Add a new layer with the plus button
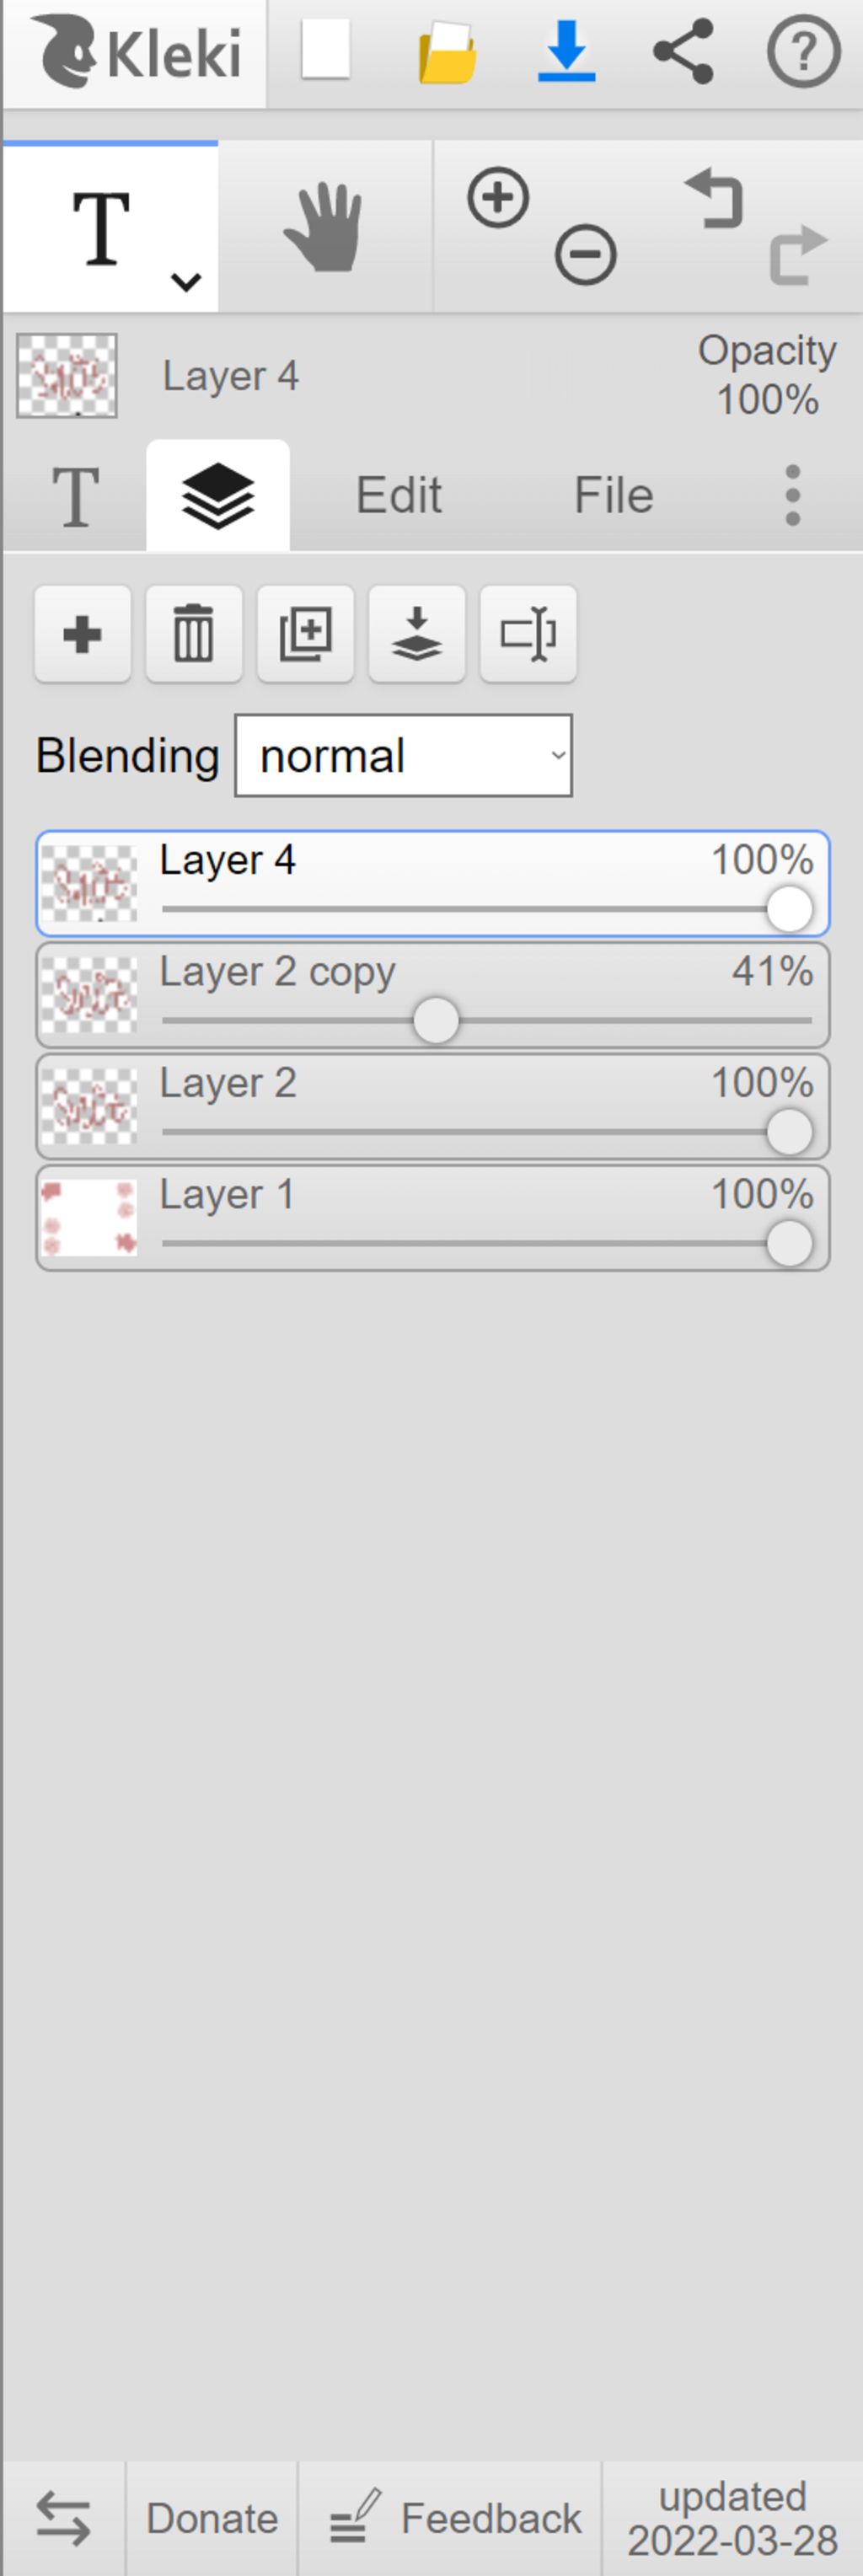This screenshot has width=863, height=2576. pyautogui.click(x=83, y=634)
